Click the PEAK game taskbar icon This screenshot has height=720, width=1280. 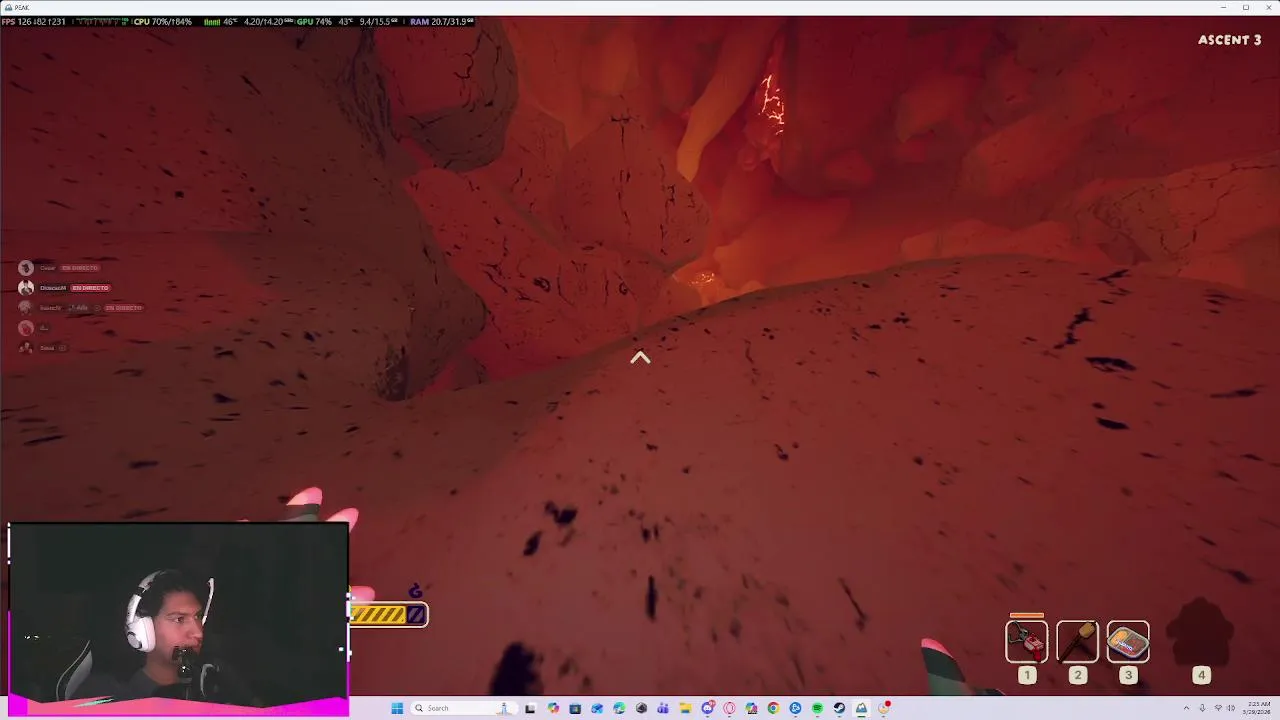861,708
